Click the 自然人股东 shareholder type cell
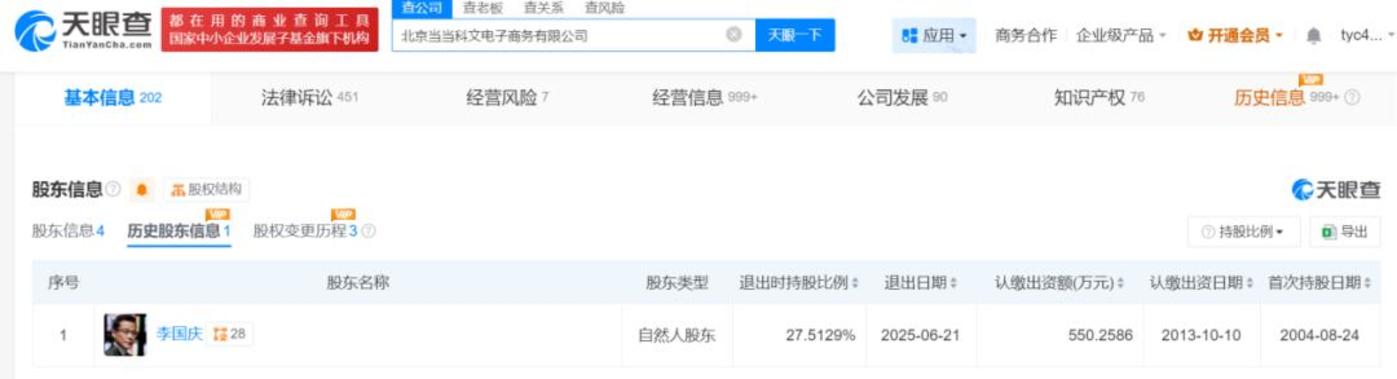1397x379 pixels. [677, 335]
